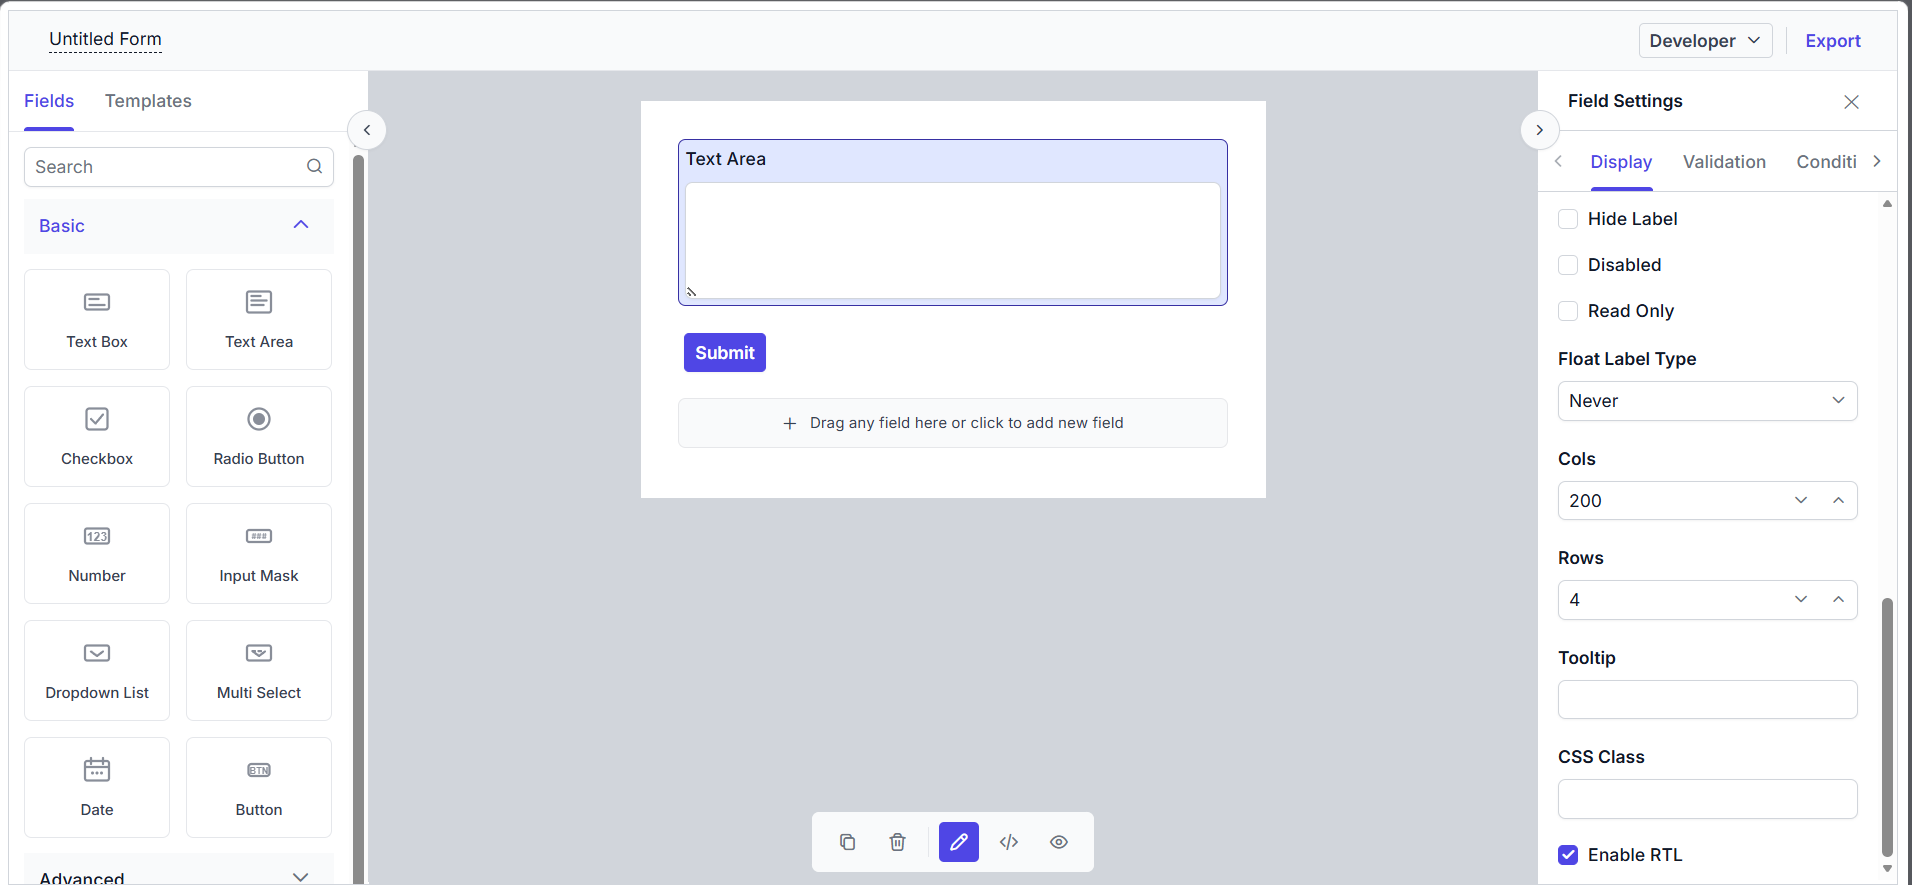
Task: Check the Read Only checkbox
Action: [x=1568, y=311]
